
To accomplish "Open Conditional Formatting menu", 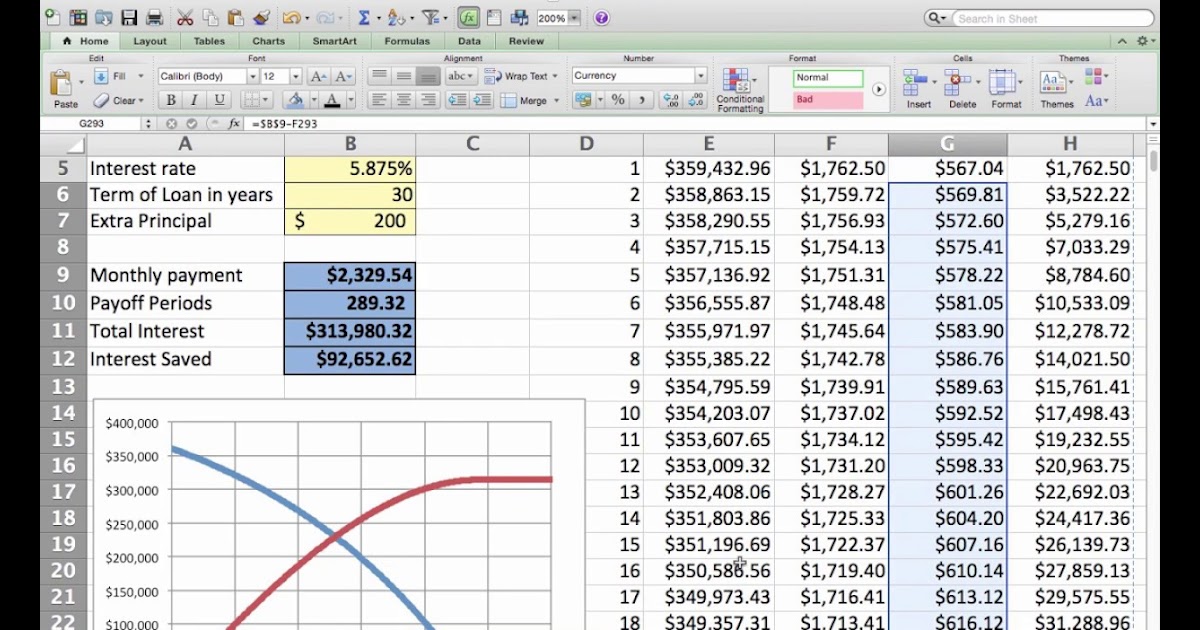I will 740,90.
